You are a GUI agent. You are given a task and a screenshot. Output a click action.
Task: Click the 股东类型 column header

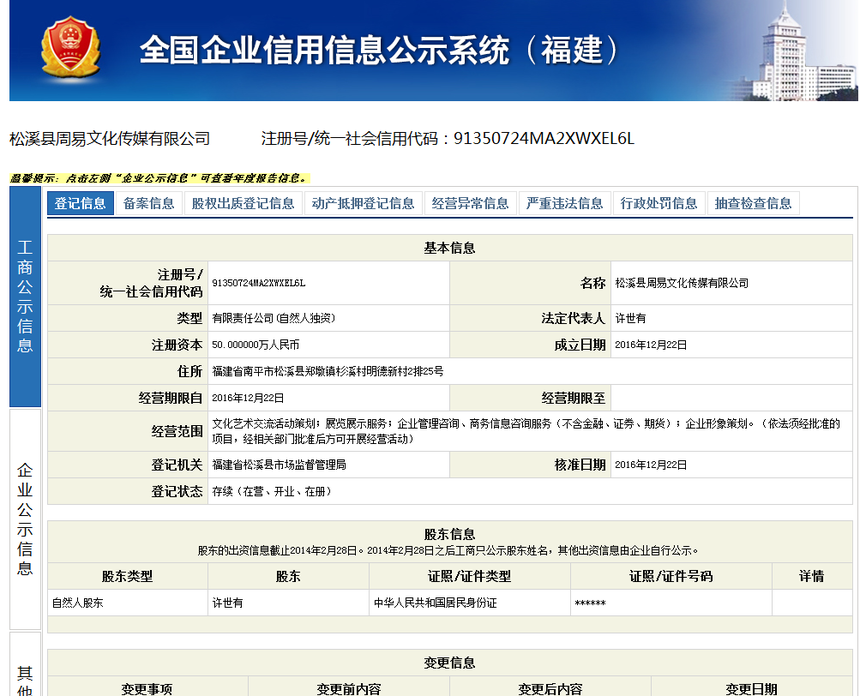127,576
